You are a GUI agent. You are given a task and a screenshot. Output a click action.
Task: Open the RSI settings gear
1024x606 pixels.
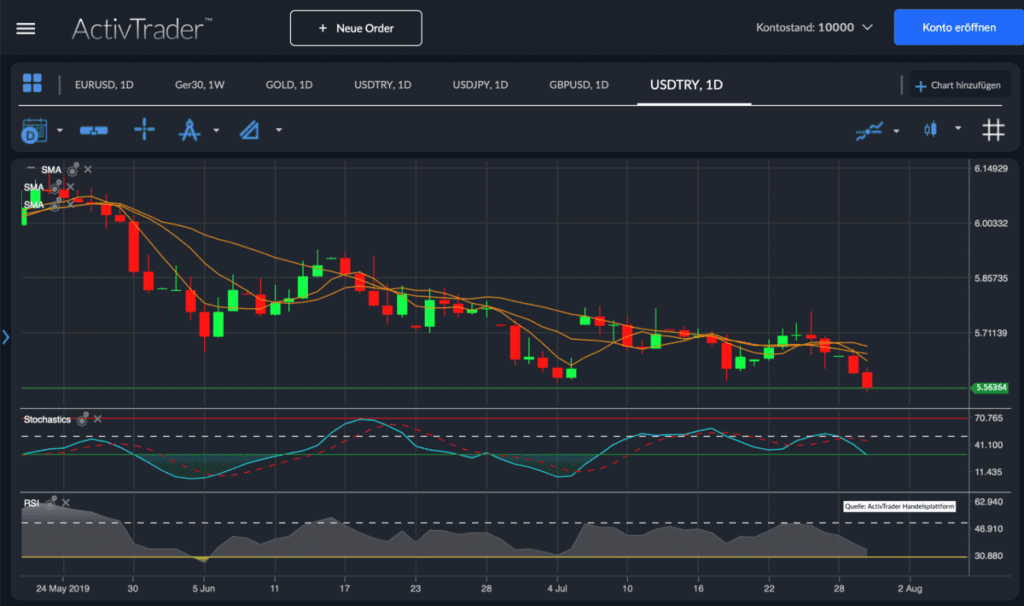pos(51,503)
